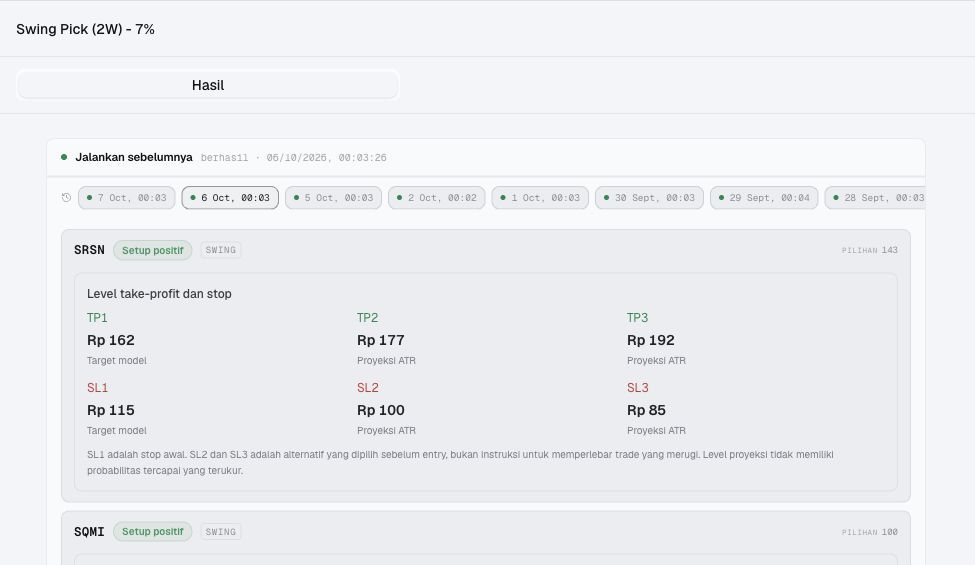
Task: Click the Swing Pick (2W) - 7% title
Action: click(x=85, y=29)
